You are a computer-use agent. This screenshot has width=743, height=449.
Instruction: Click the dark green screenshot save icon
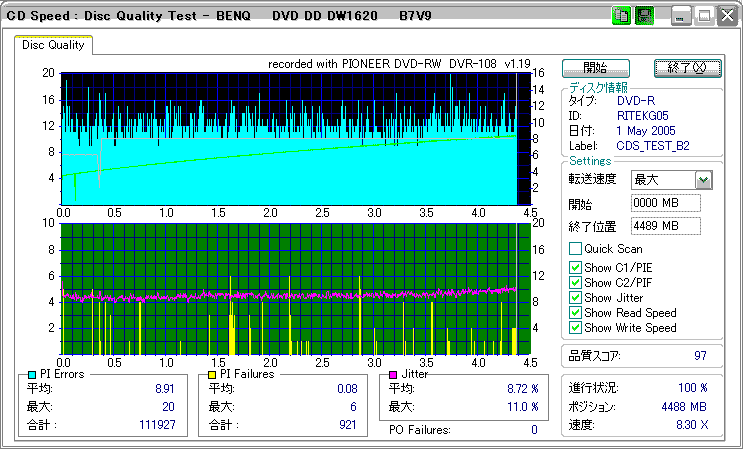[644, 16]
